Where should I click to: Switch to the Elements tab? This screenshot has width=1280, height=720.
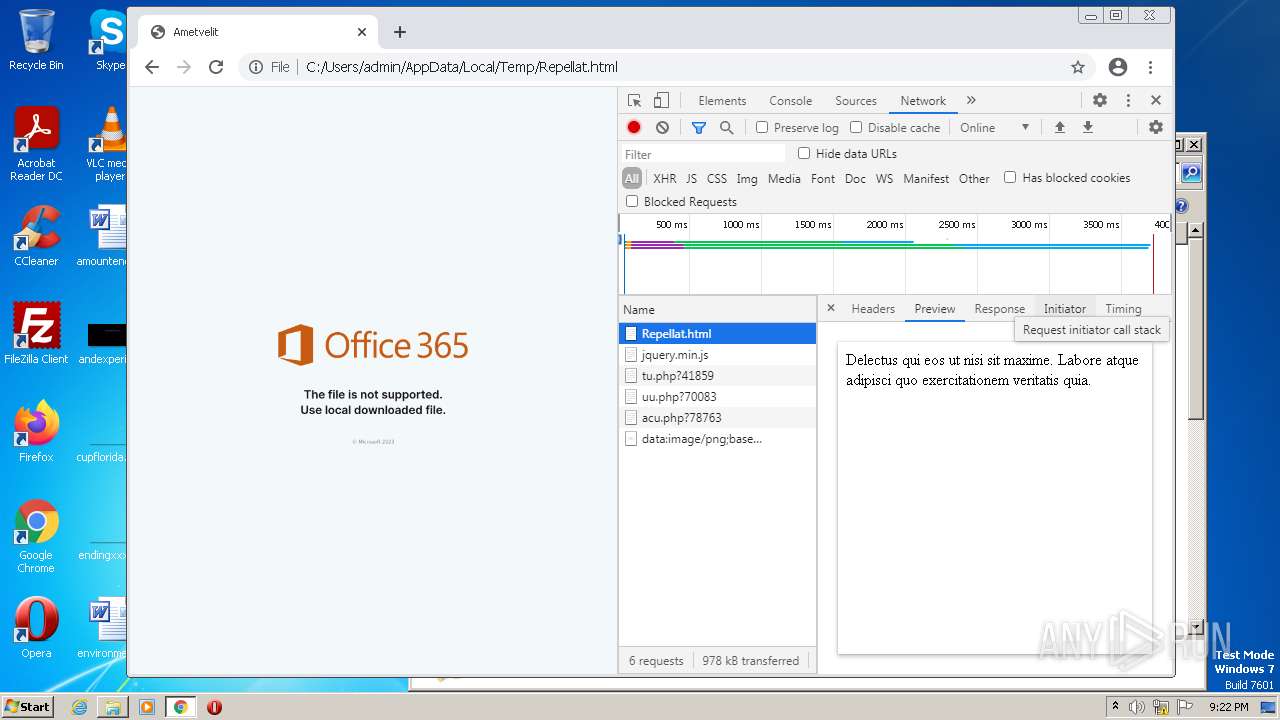pyautogui.click(x=722, y=101)
